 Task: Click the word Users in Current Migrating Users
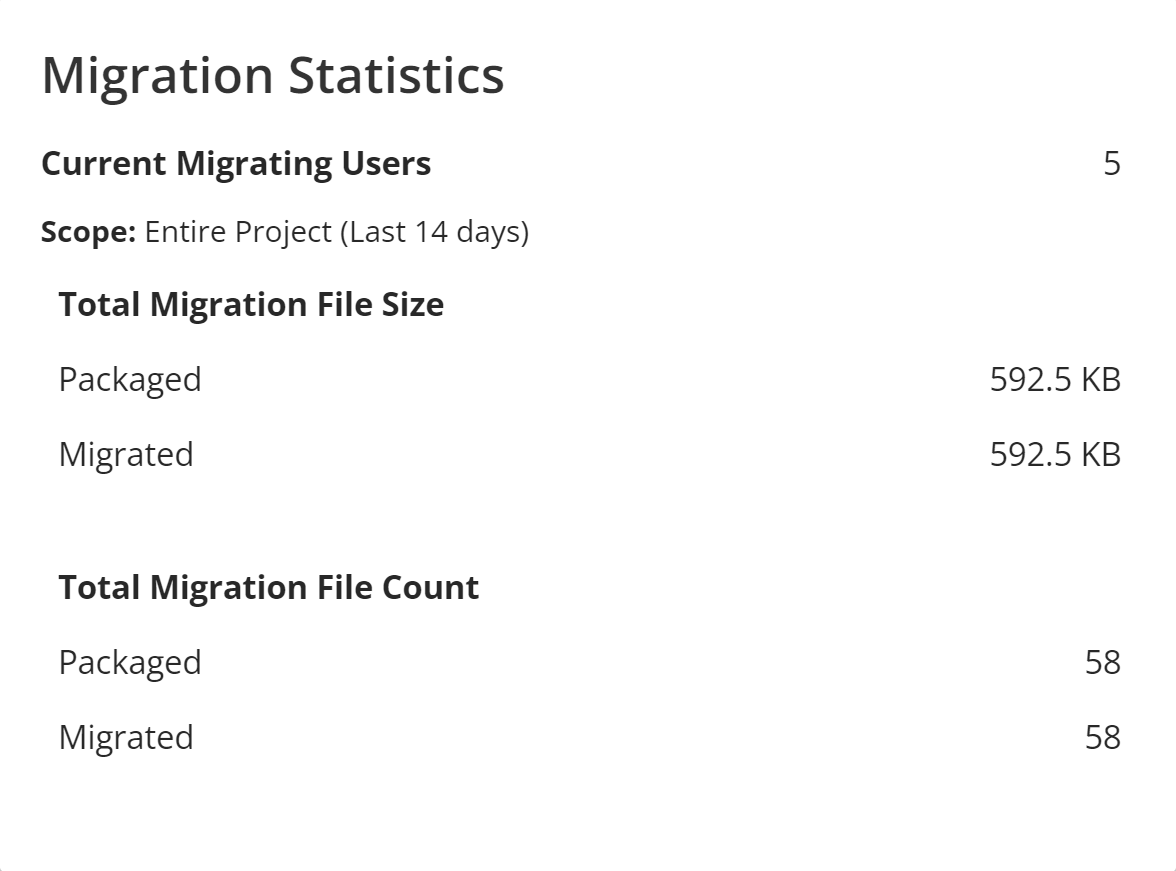tap(384, 164)
